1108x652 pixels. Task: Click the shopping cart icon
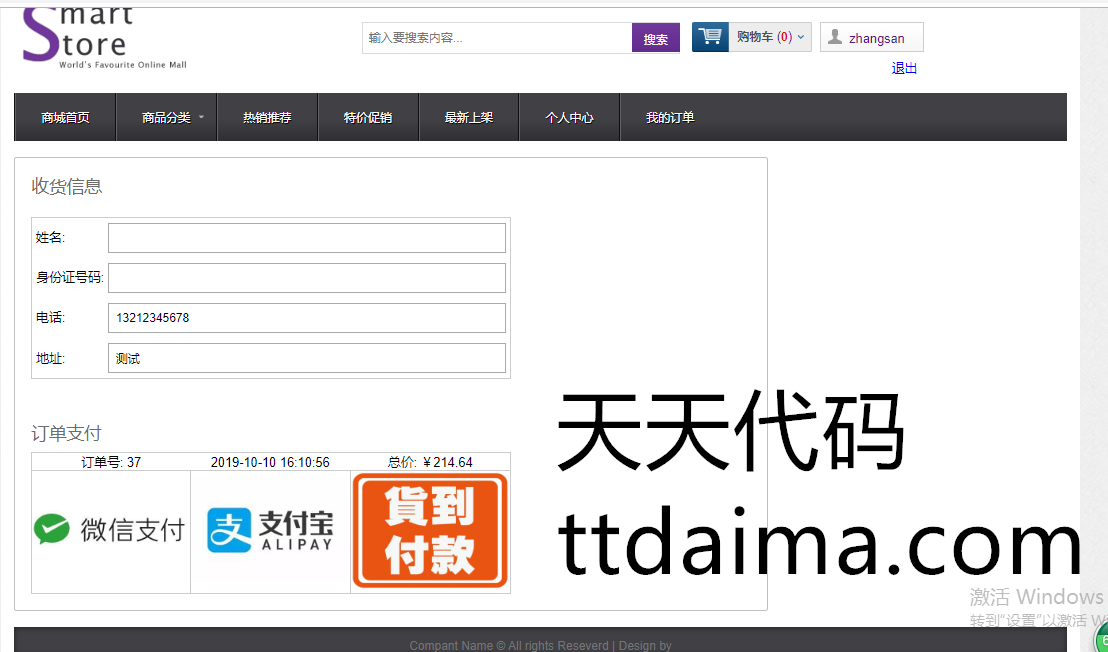710,37
